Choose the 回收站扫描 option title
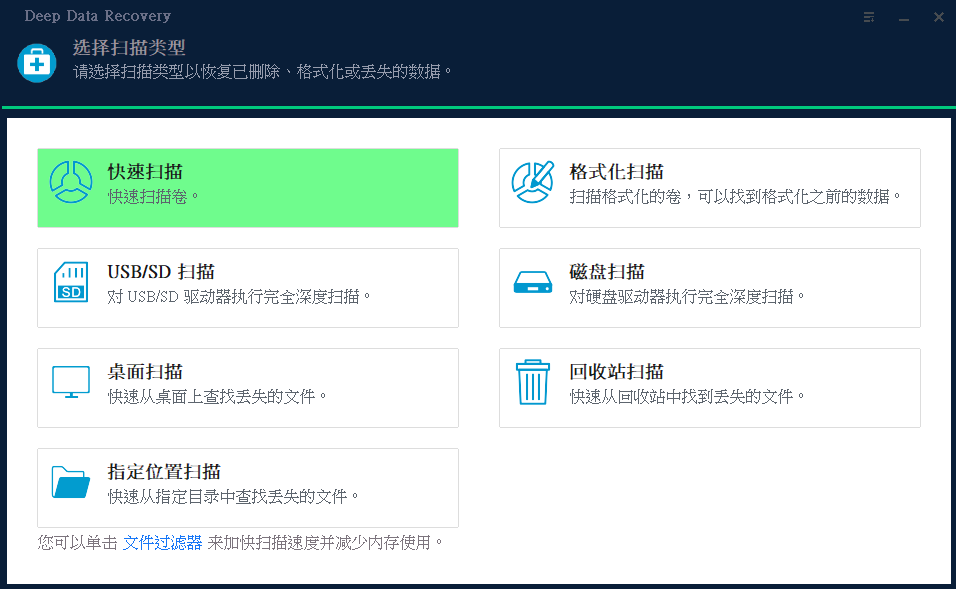This screenshot has height=589, width=956. click(x=616, y=372)
